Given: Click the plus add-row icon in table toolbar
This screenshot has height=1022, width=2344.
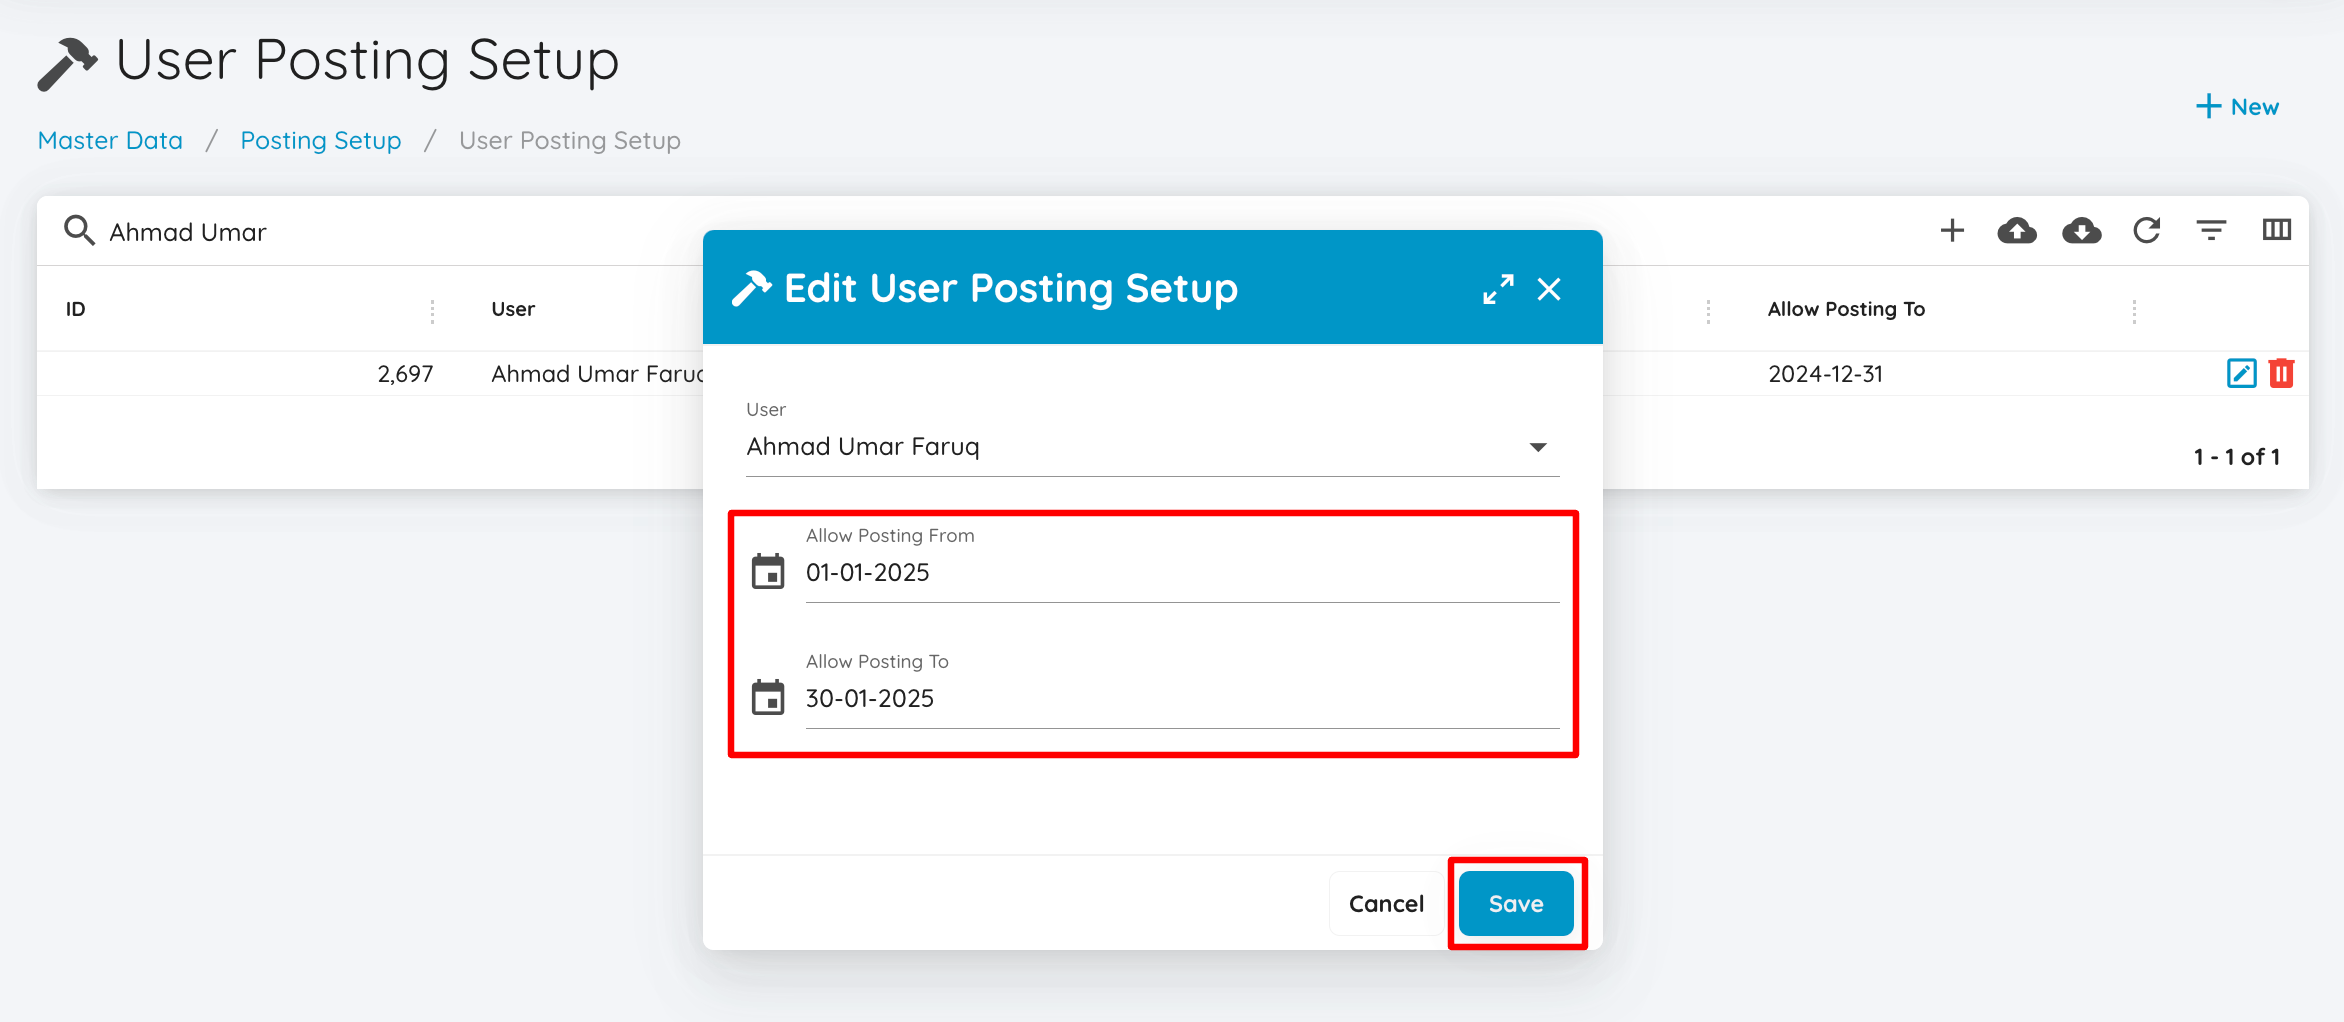Looking at the screenshot, I should point(1952,231).
